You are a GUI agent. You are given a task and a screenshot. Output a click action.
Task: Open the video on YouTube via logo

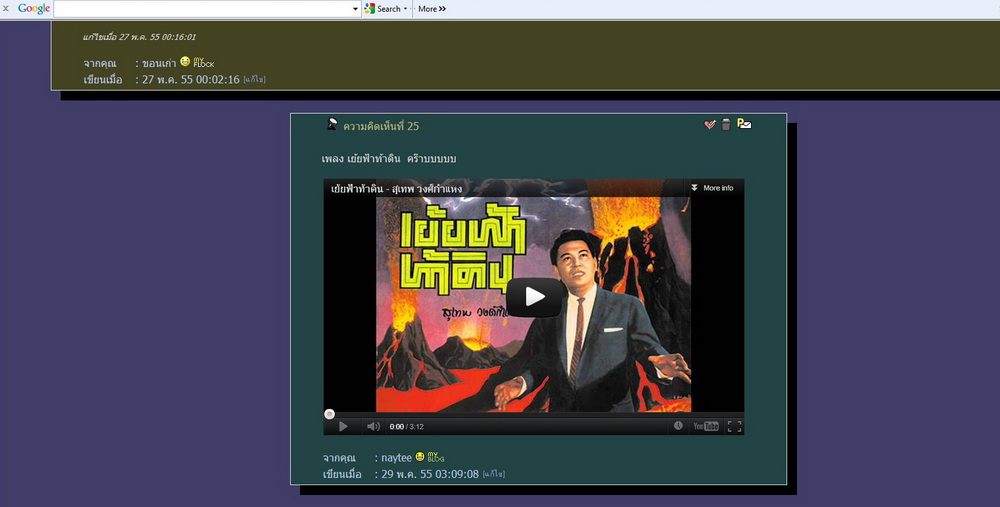(x=706, y=427)
